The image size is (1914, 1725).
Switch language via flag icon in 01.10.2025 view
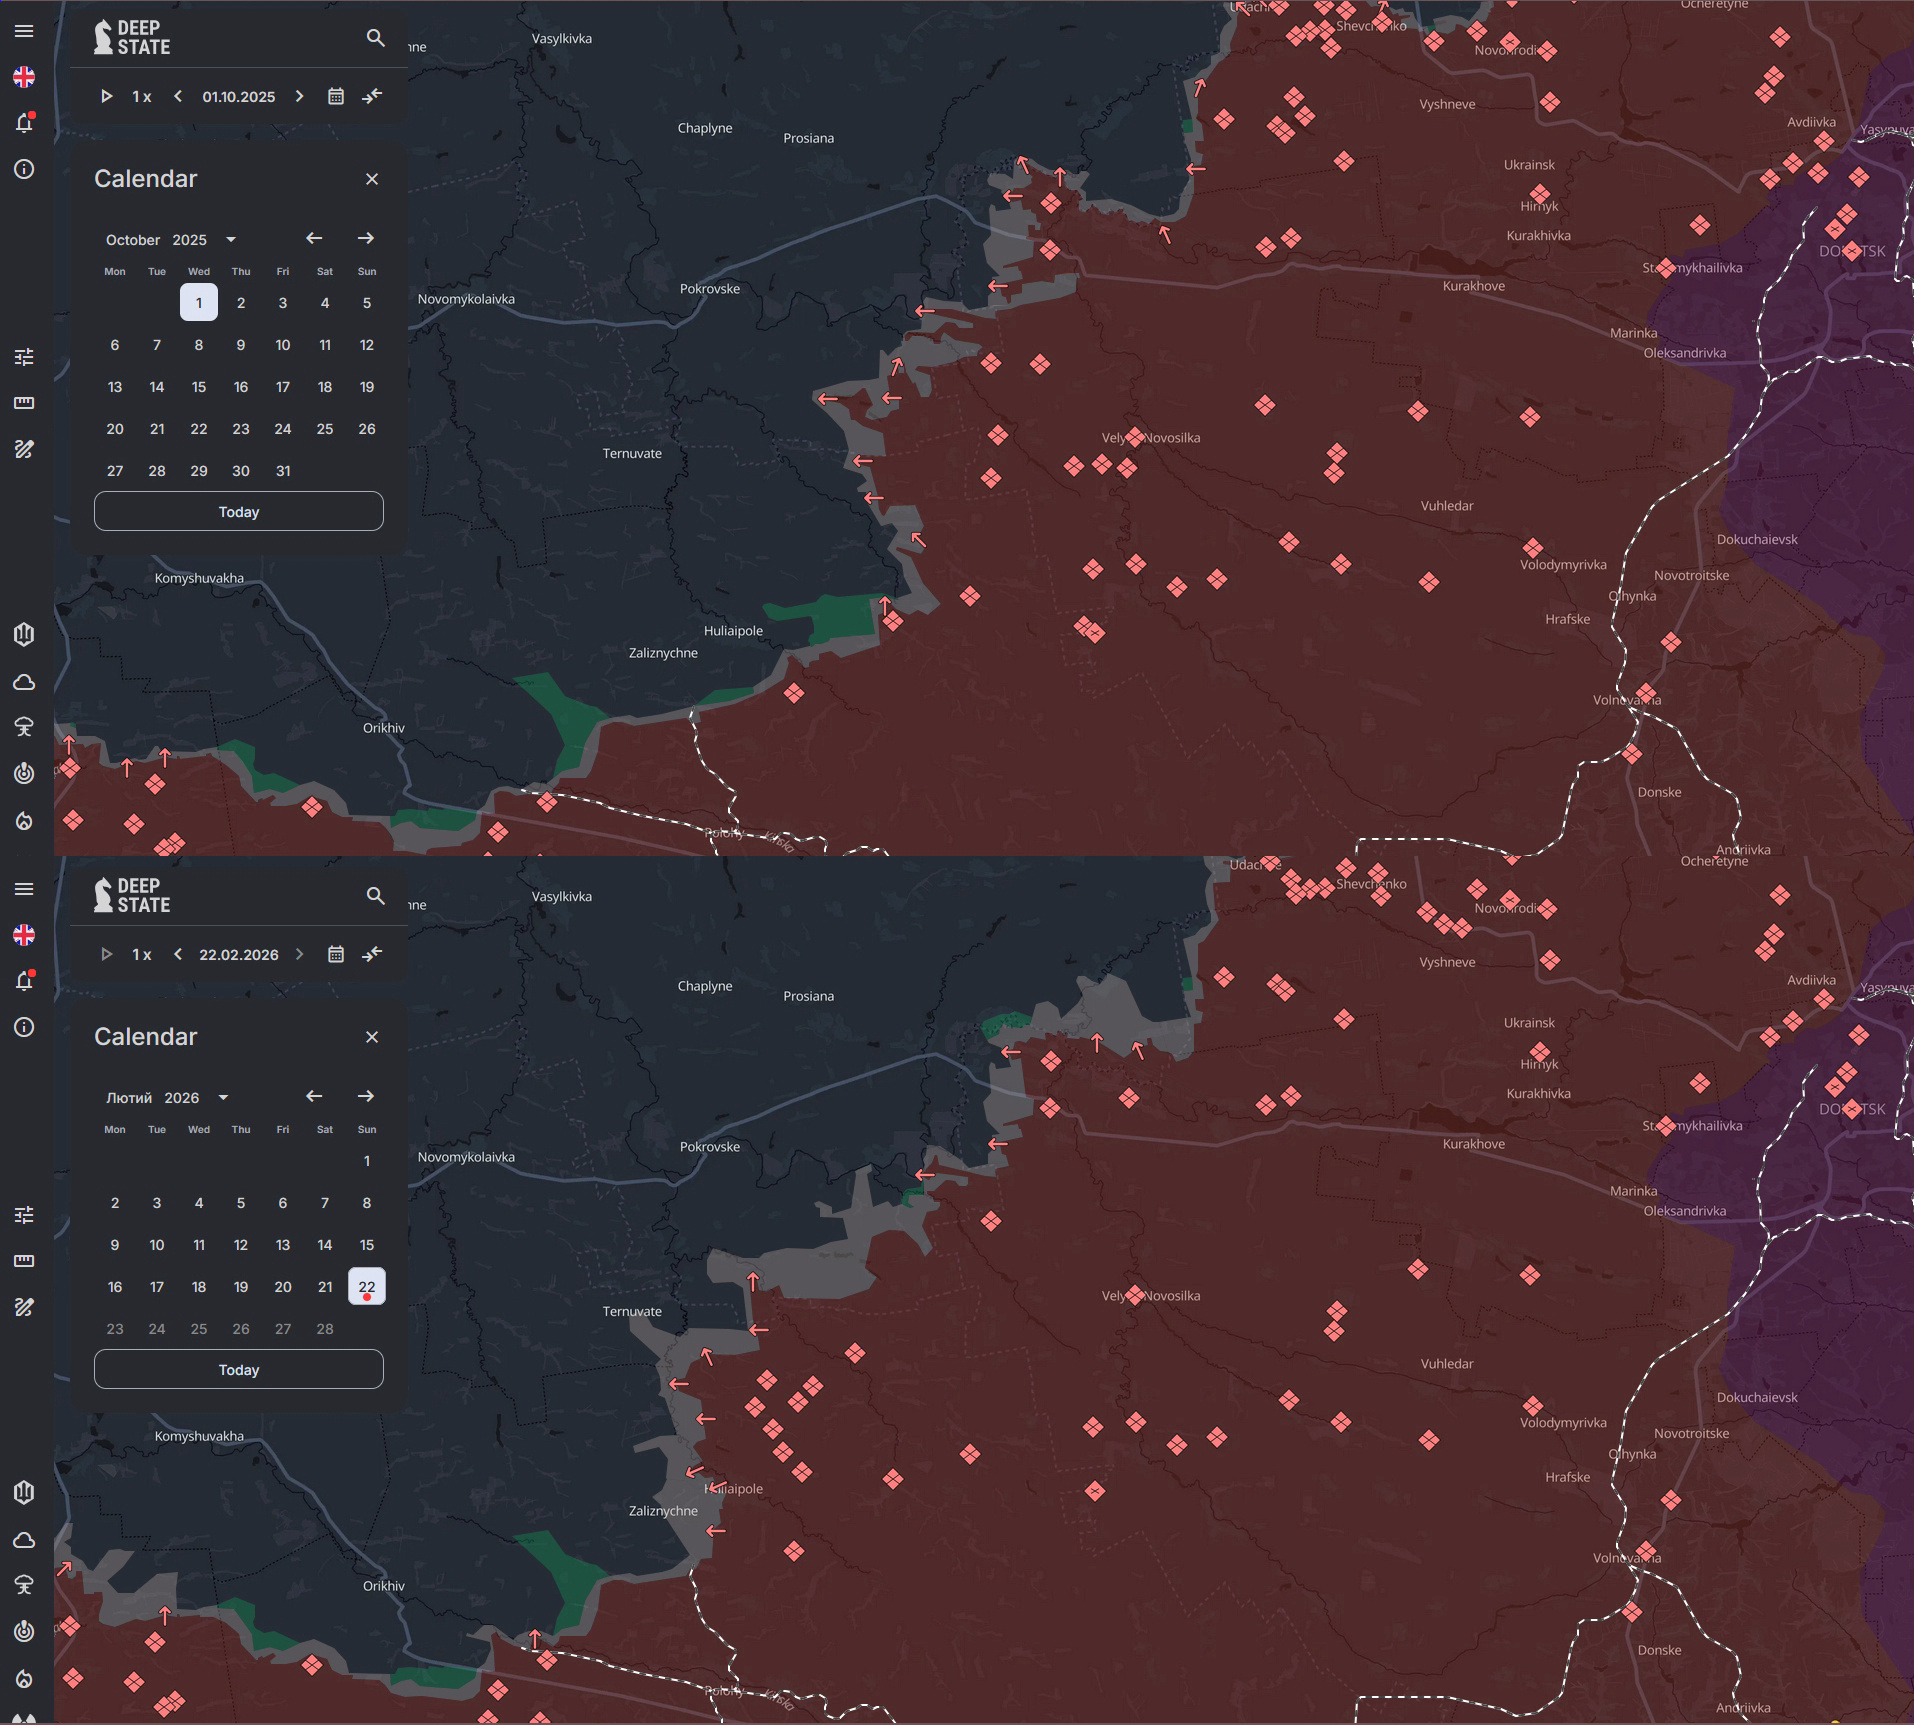click(24, 77)
